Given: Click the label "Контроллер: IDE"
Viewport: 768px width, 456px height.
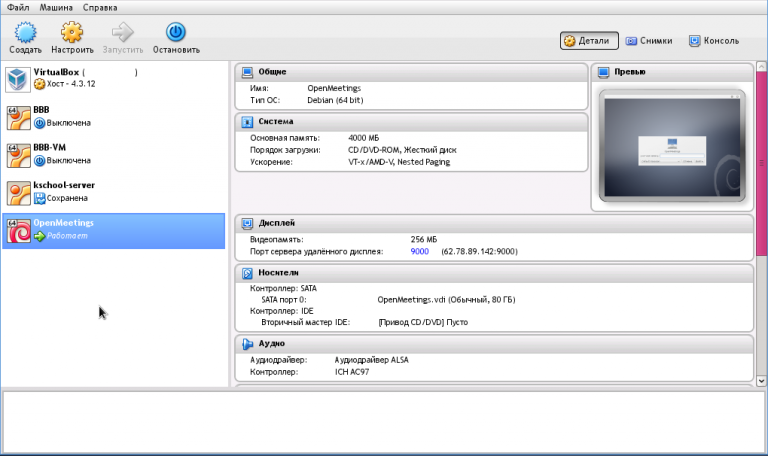Looking at the screenshot, I should point(282,311).
